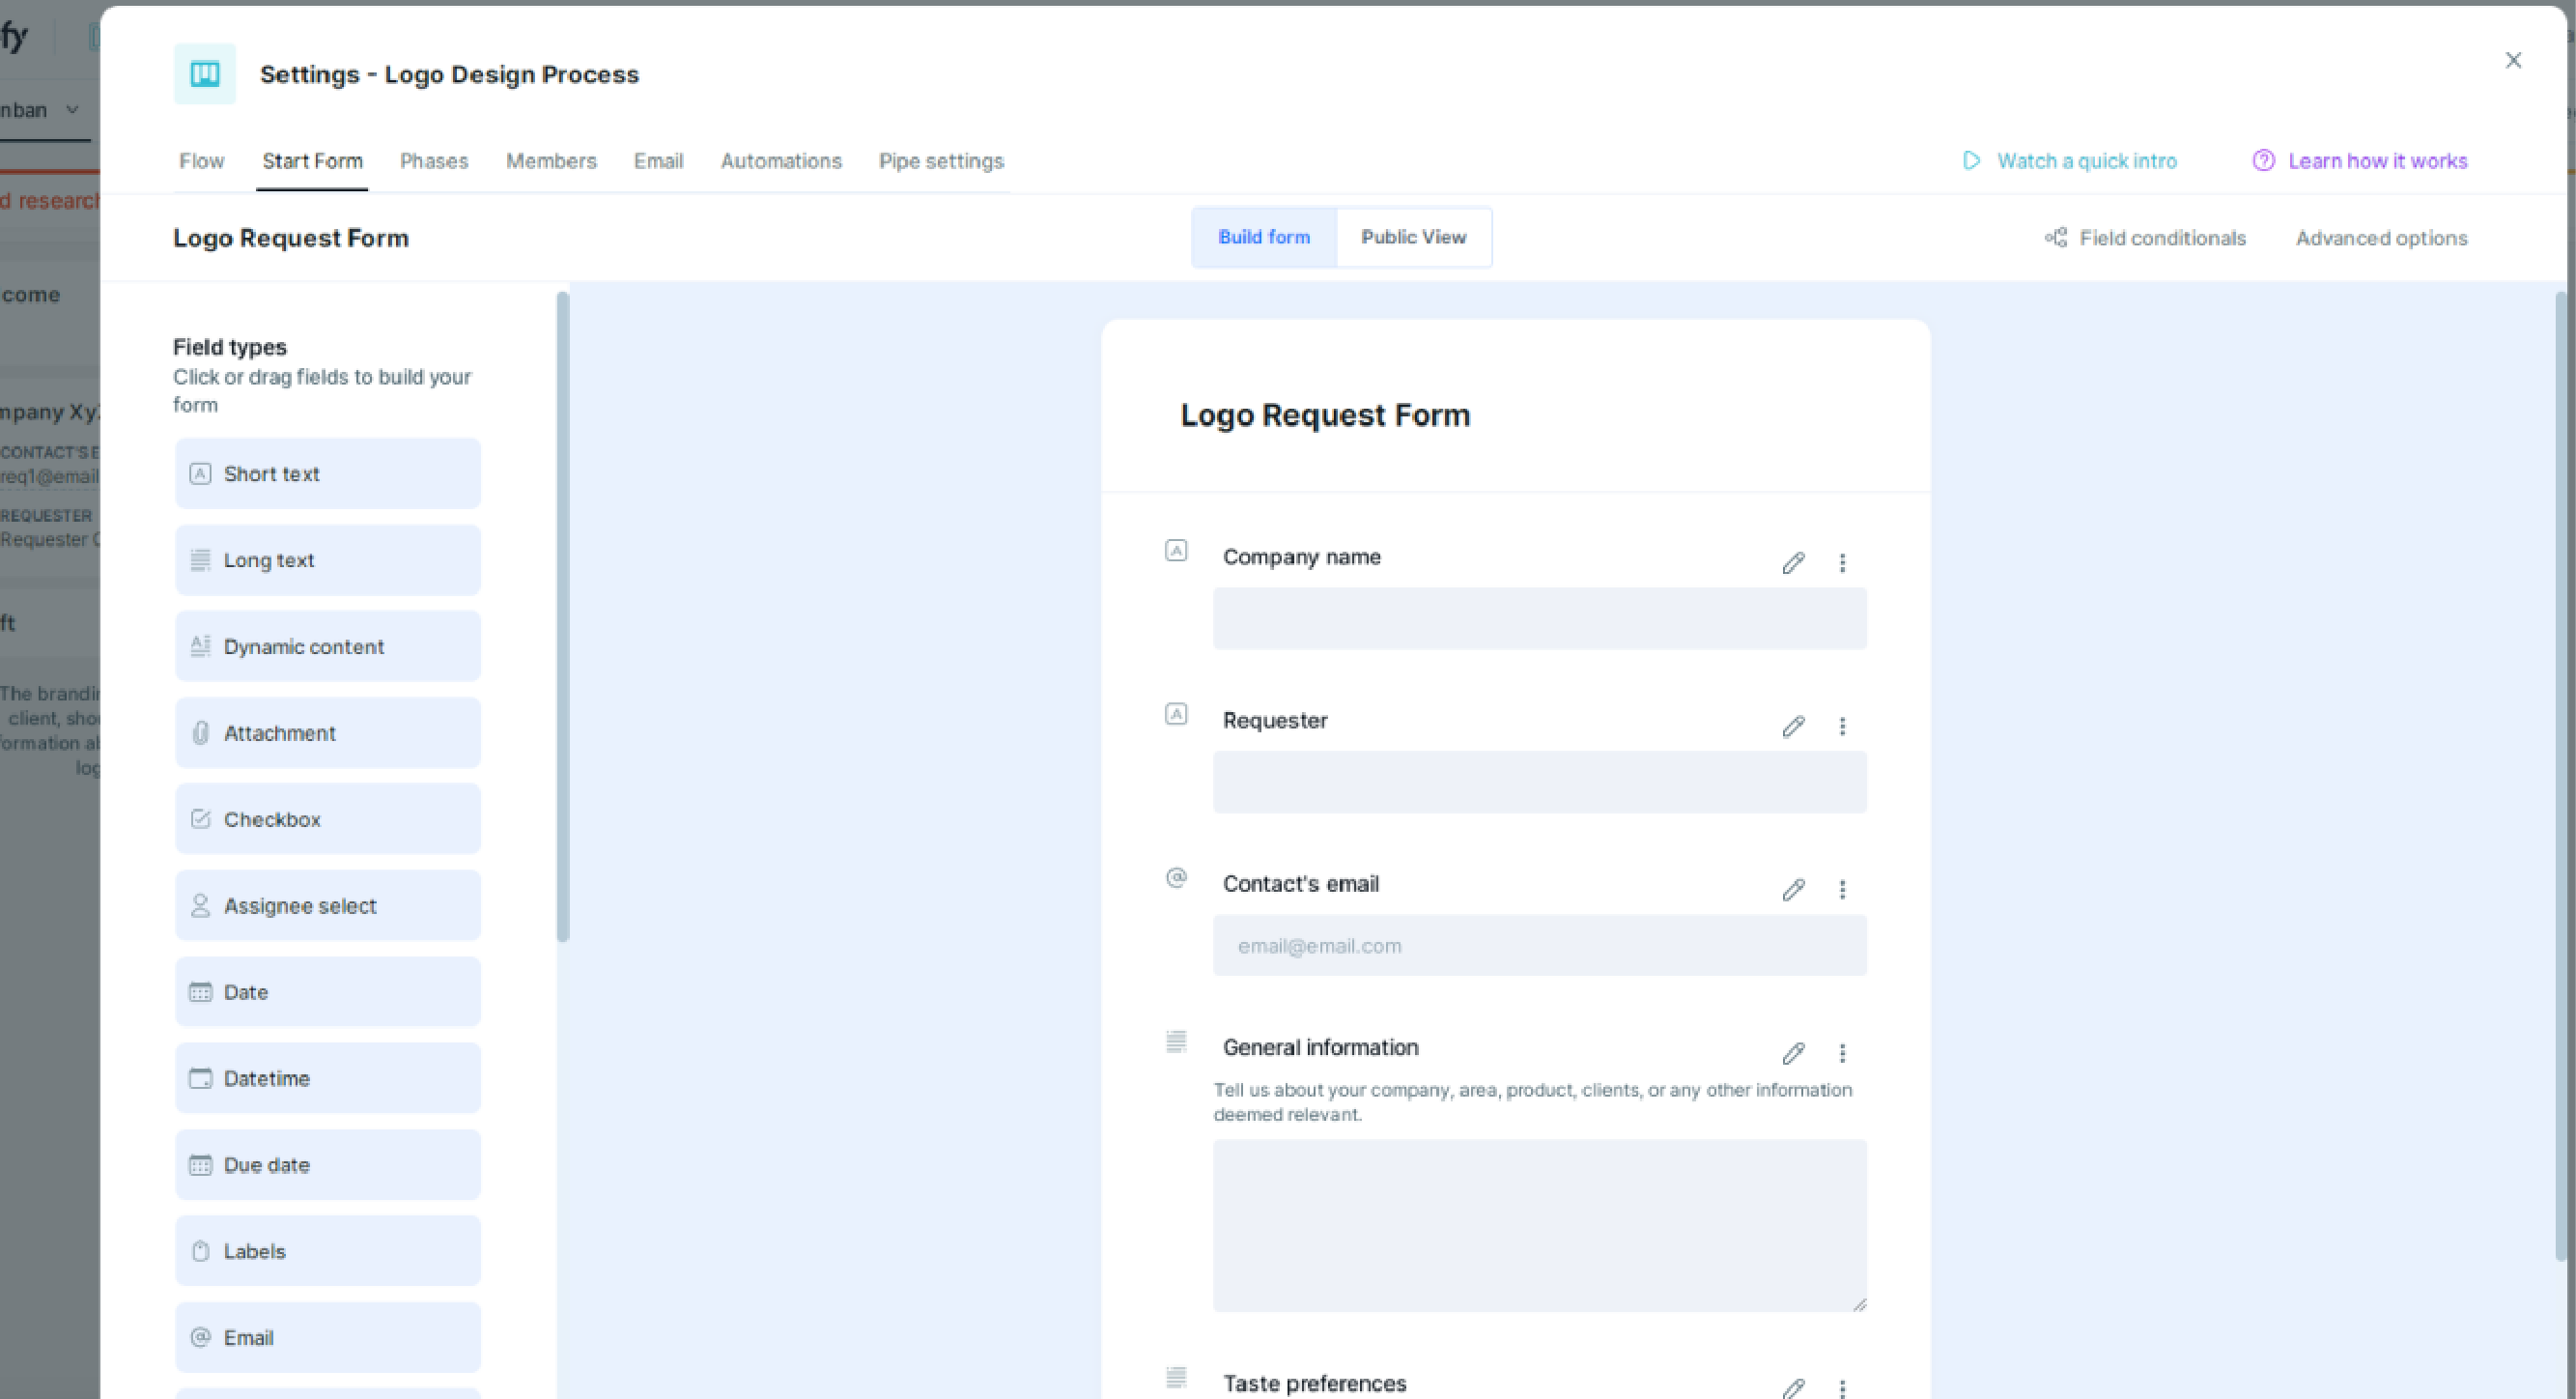Image resolution: width=2576 pixels, height=1399 pixels.
Task: Add an Attachment field
Action: click(328, 733)
